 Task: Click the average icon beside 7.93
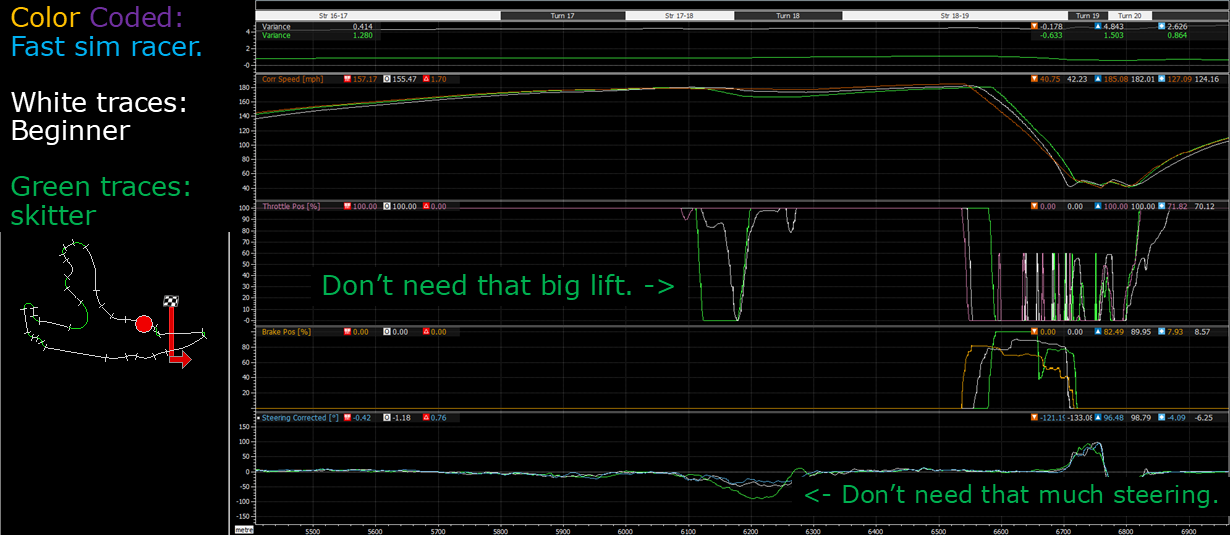(1162, 331)
